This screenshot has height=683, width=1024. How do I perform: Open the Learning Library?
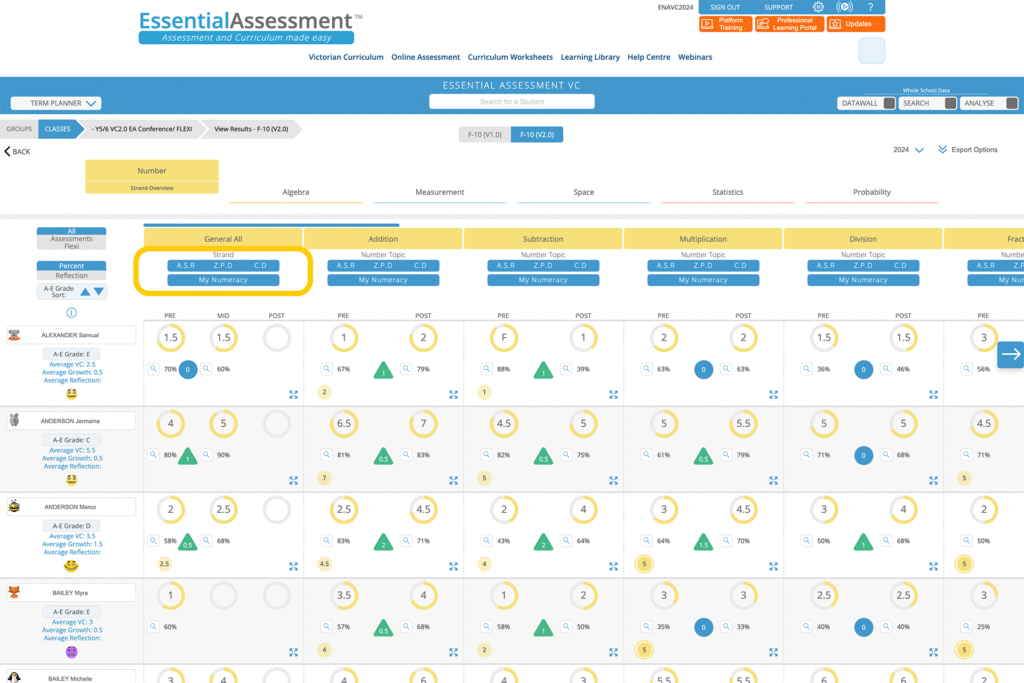[x=590, y=57]
